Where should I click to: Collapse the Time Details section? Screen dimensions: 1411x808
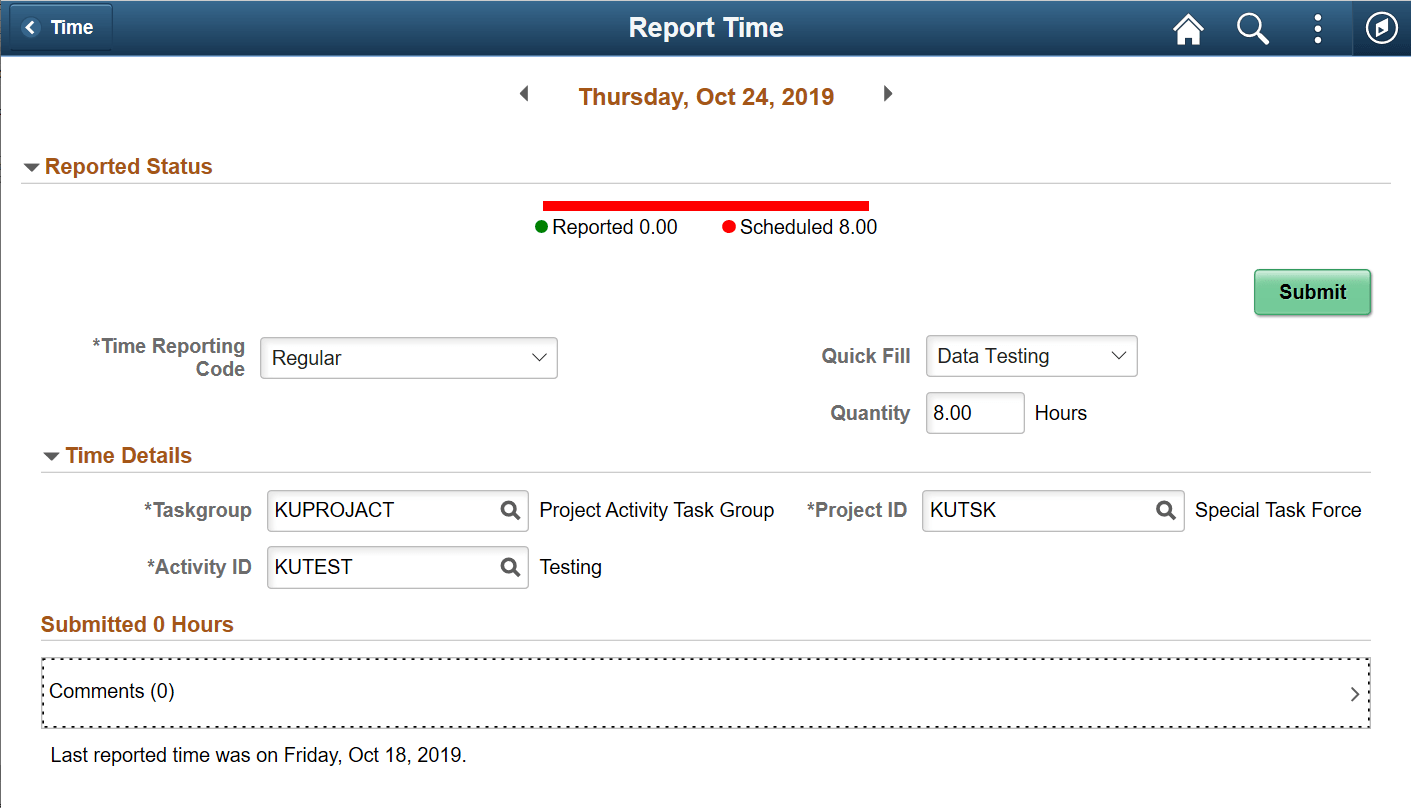(x=51, y=455)
